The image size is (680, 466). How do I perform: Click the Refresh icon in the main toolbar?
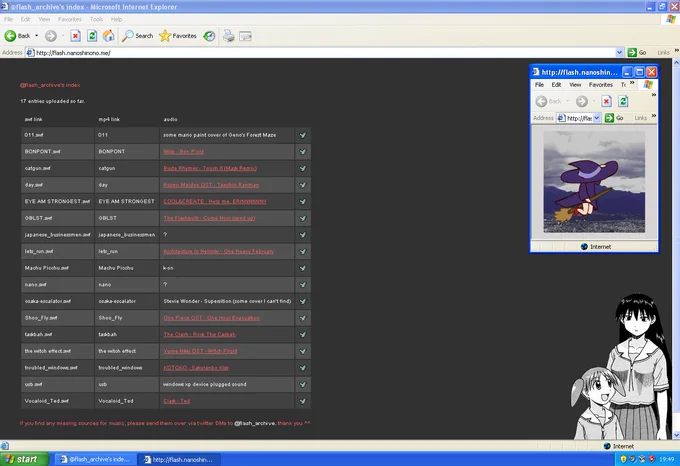pos(92,36)
